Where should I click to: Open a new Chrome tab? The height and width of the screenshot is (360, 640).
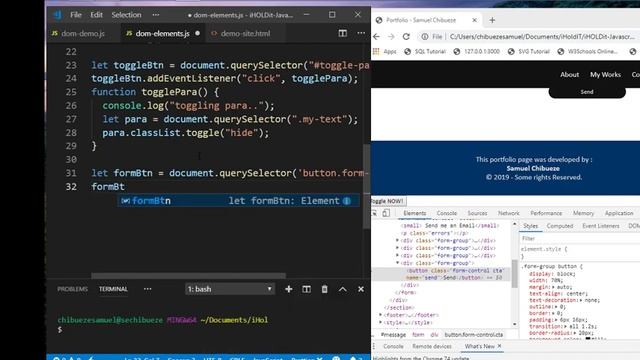492,20
